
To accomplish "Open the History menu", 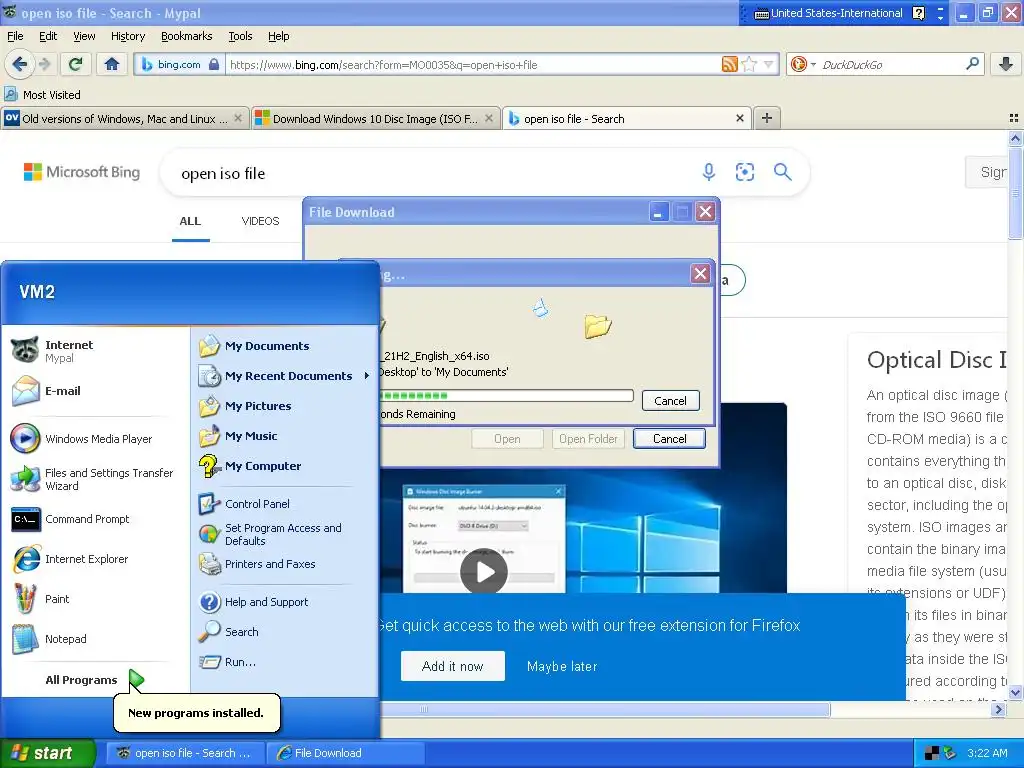I will tap(127, 36).
